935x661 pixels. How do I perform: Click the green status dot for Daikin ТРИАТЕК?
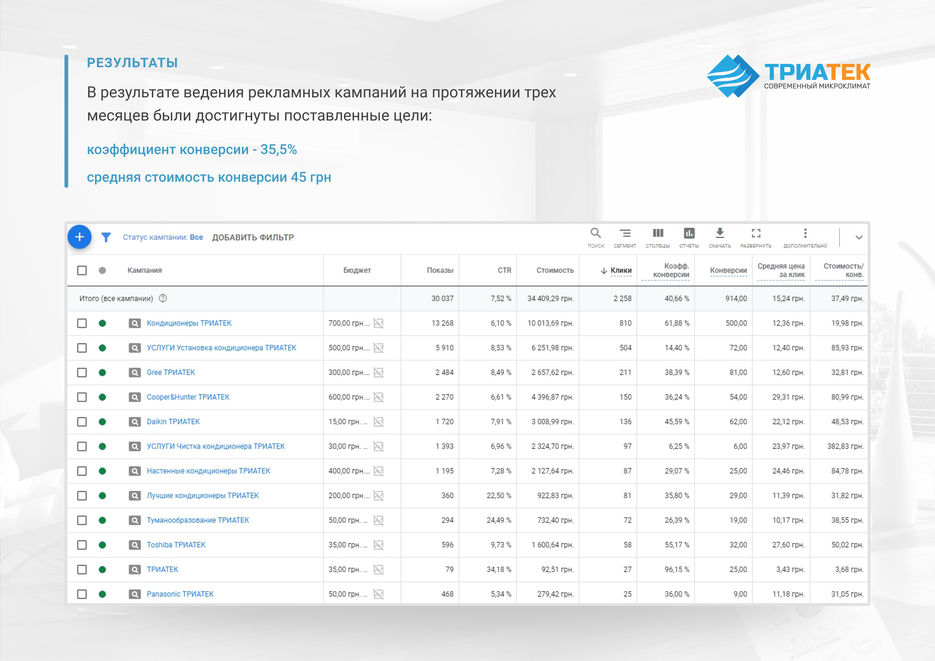click(x=102, y=421)
